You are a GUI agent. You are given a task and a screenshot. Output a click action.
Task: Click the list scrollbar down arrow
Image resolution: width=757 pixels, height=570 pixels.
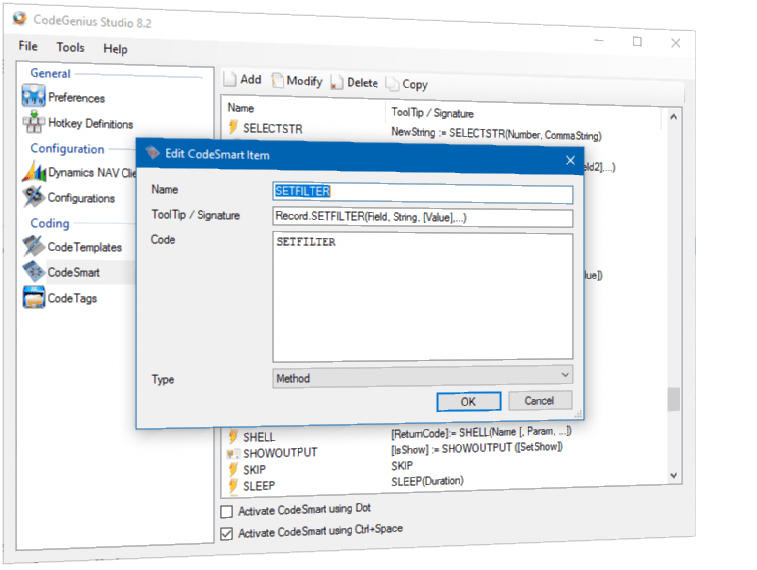673,475
